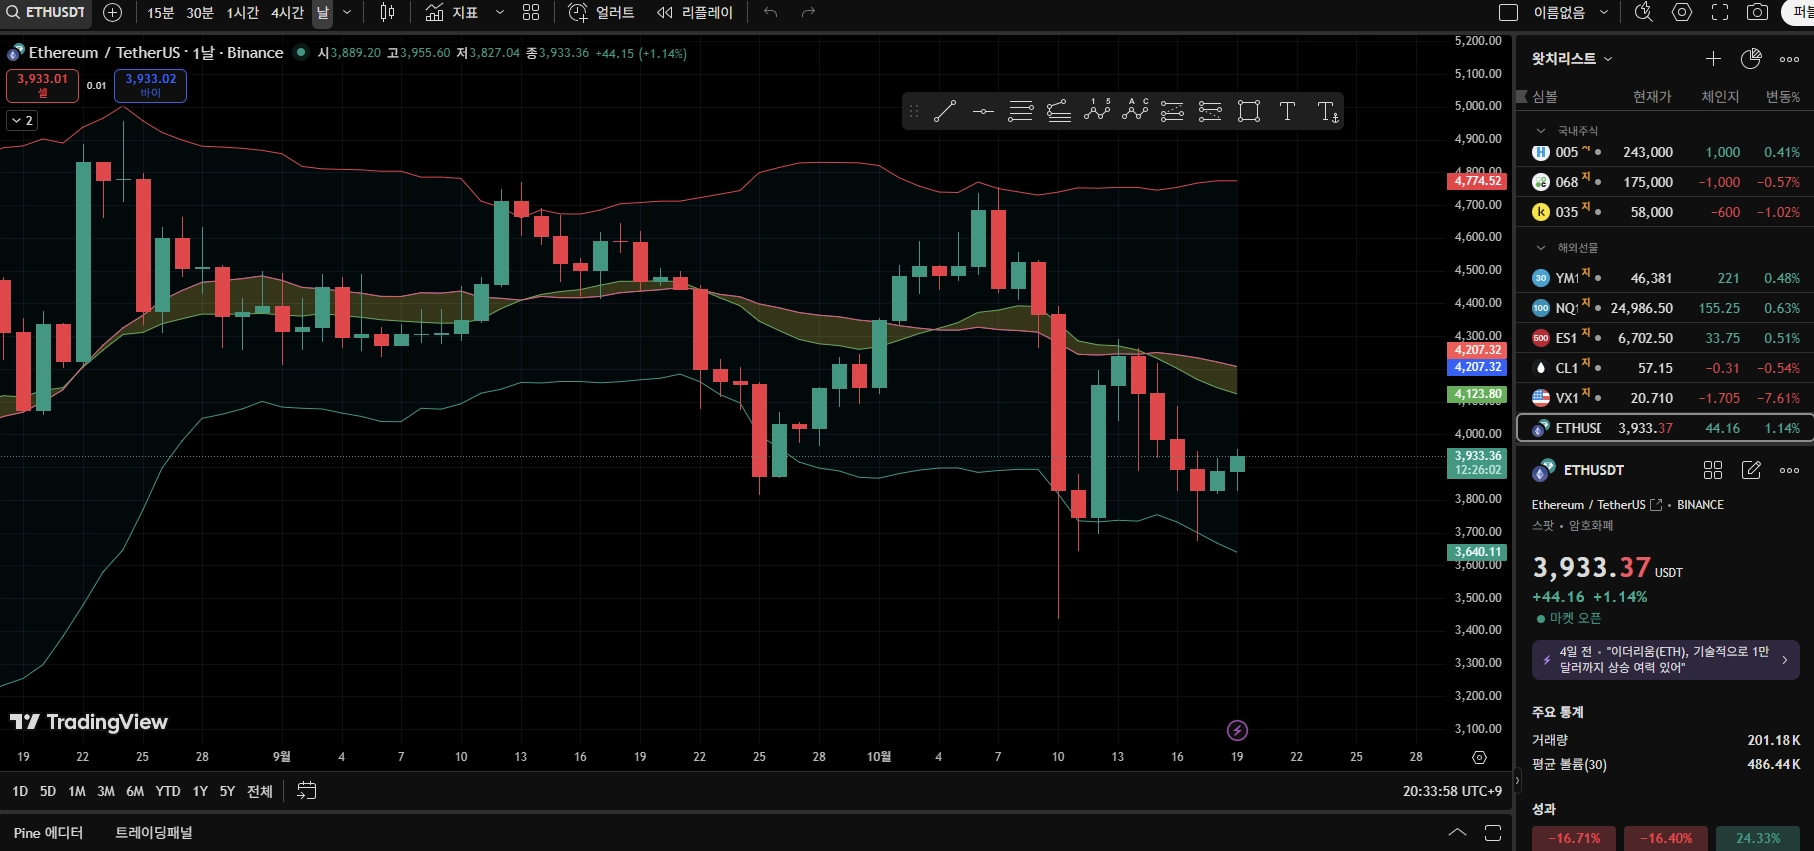Switch to the 4시간 timeframe
1814x851 pixels.
tap(287, 12)
